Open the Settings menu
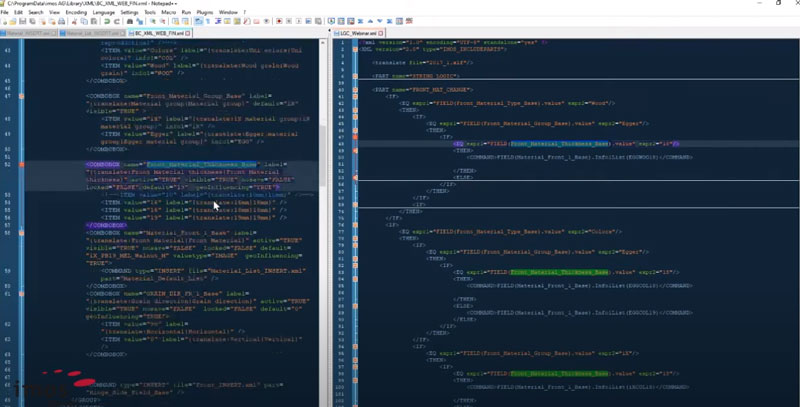Image resolution: width=800 pixels, height=407 pixels. (129, 12)
